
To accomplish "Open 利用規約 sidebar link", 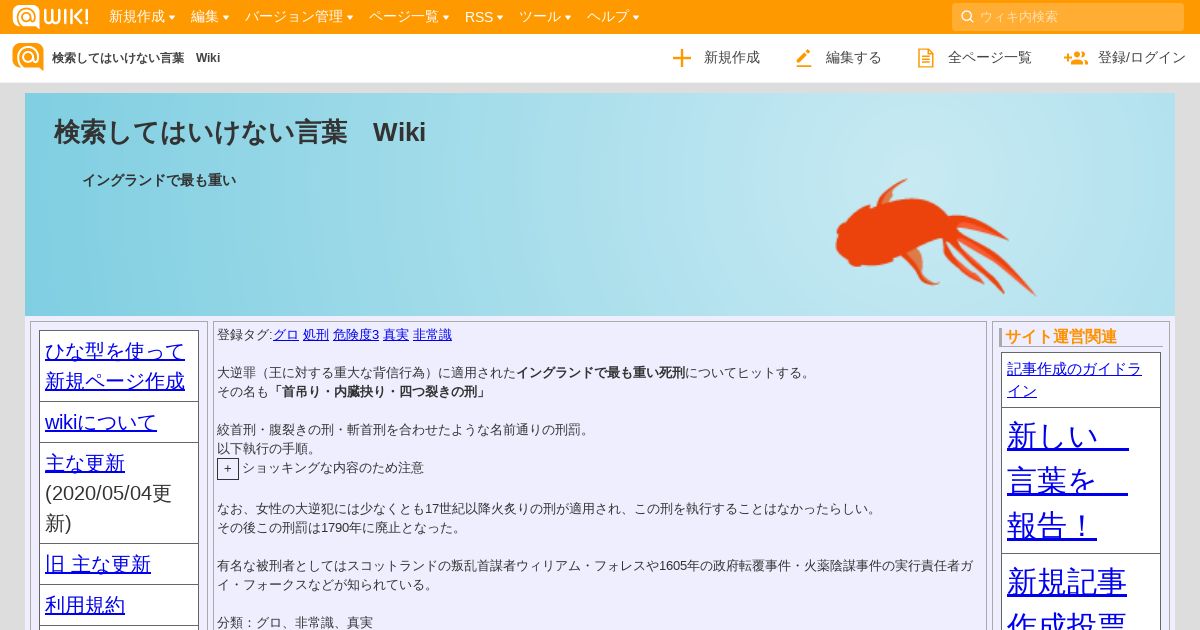I will [x=85, y=605].
